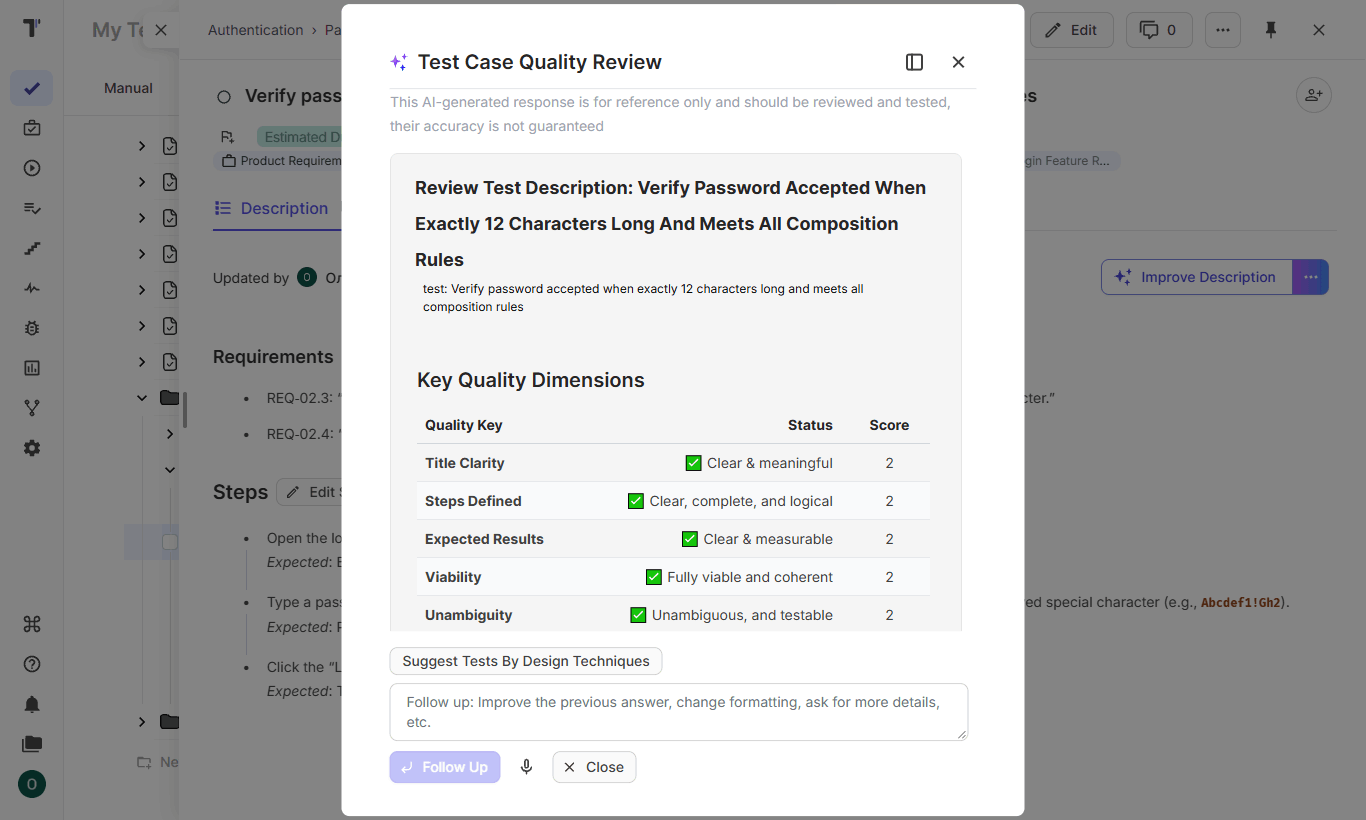This screenshot has width=1366, height=820.
Task: Open the Pulse activity sidebar icon
Action: point(32,288)
